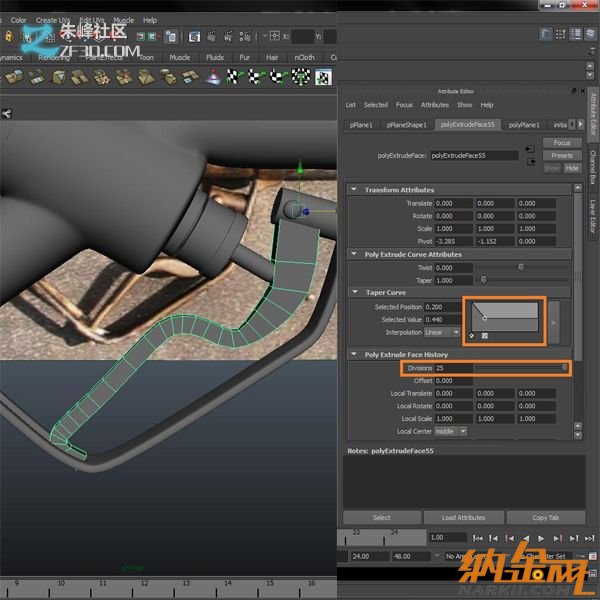Open the Interpolation Linear dropdown
This screenshot has height=600, width=600.
[443, 332]
